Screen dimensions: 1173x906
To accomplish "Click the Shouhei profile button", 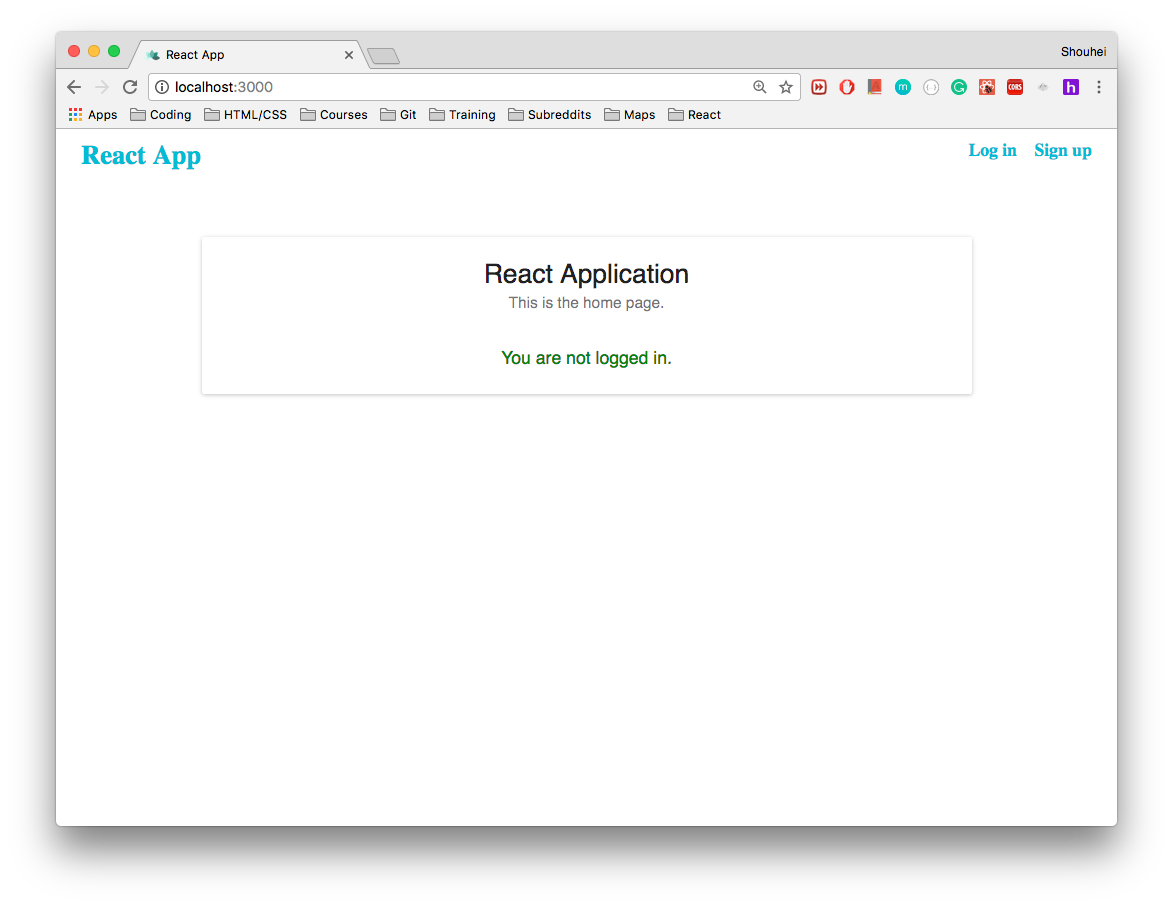I will (x=1082, y=52).
